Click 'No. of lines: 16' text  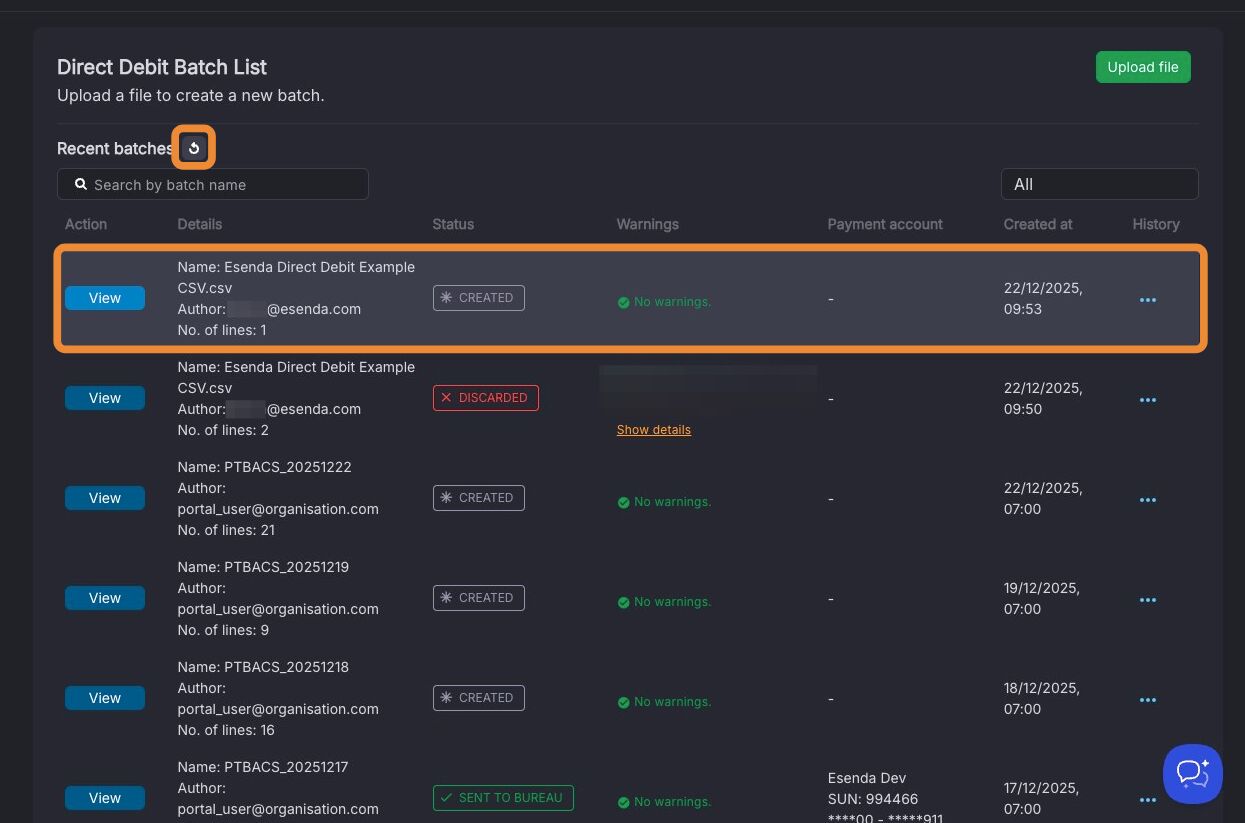click(x=226, y=730)
